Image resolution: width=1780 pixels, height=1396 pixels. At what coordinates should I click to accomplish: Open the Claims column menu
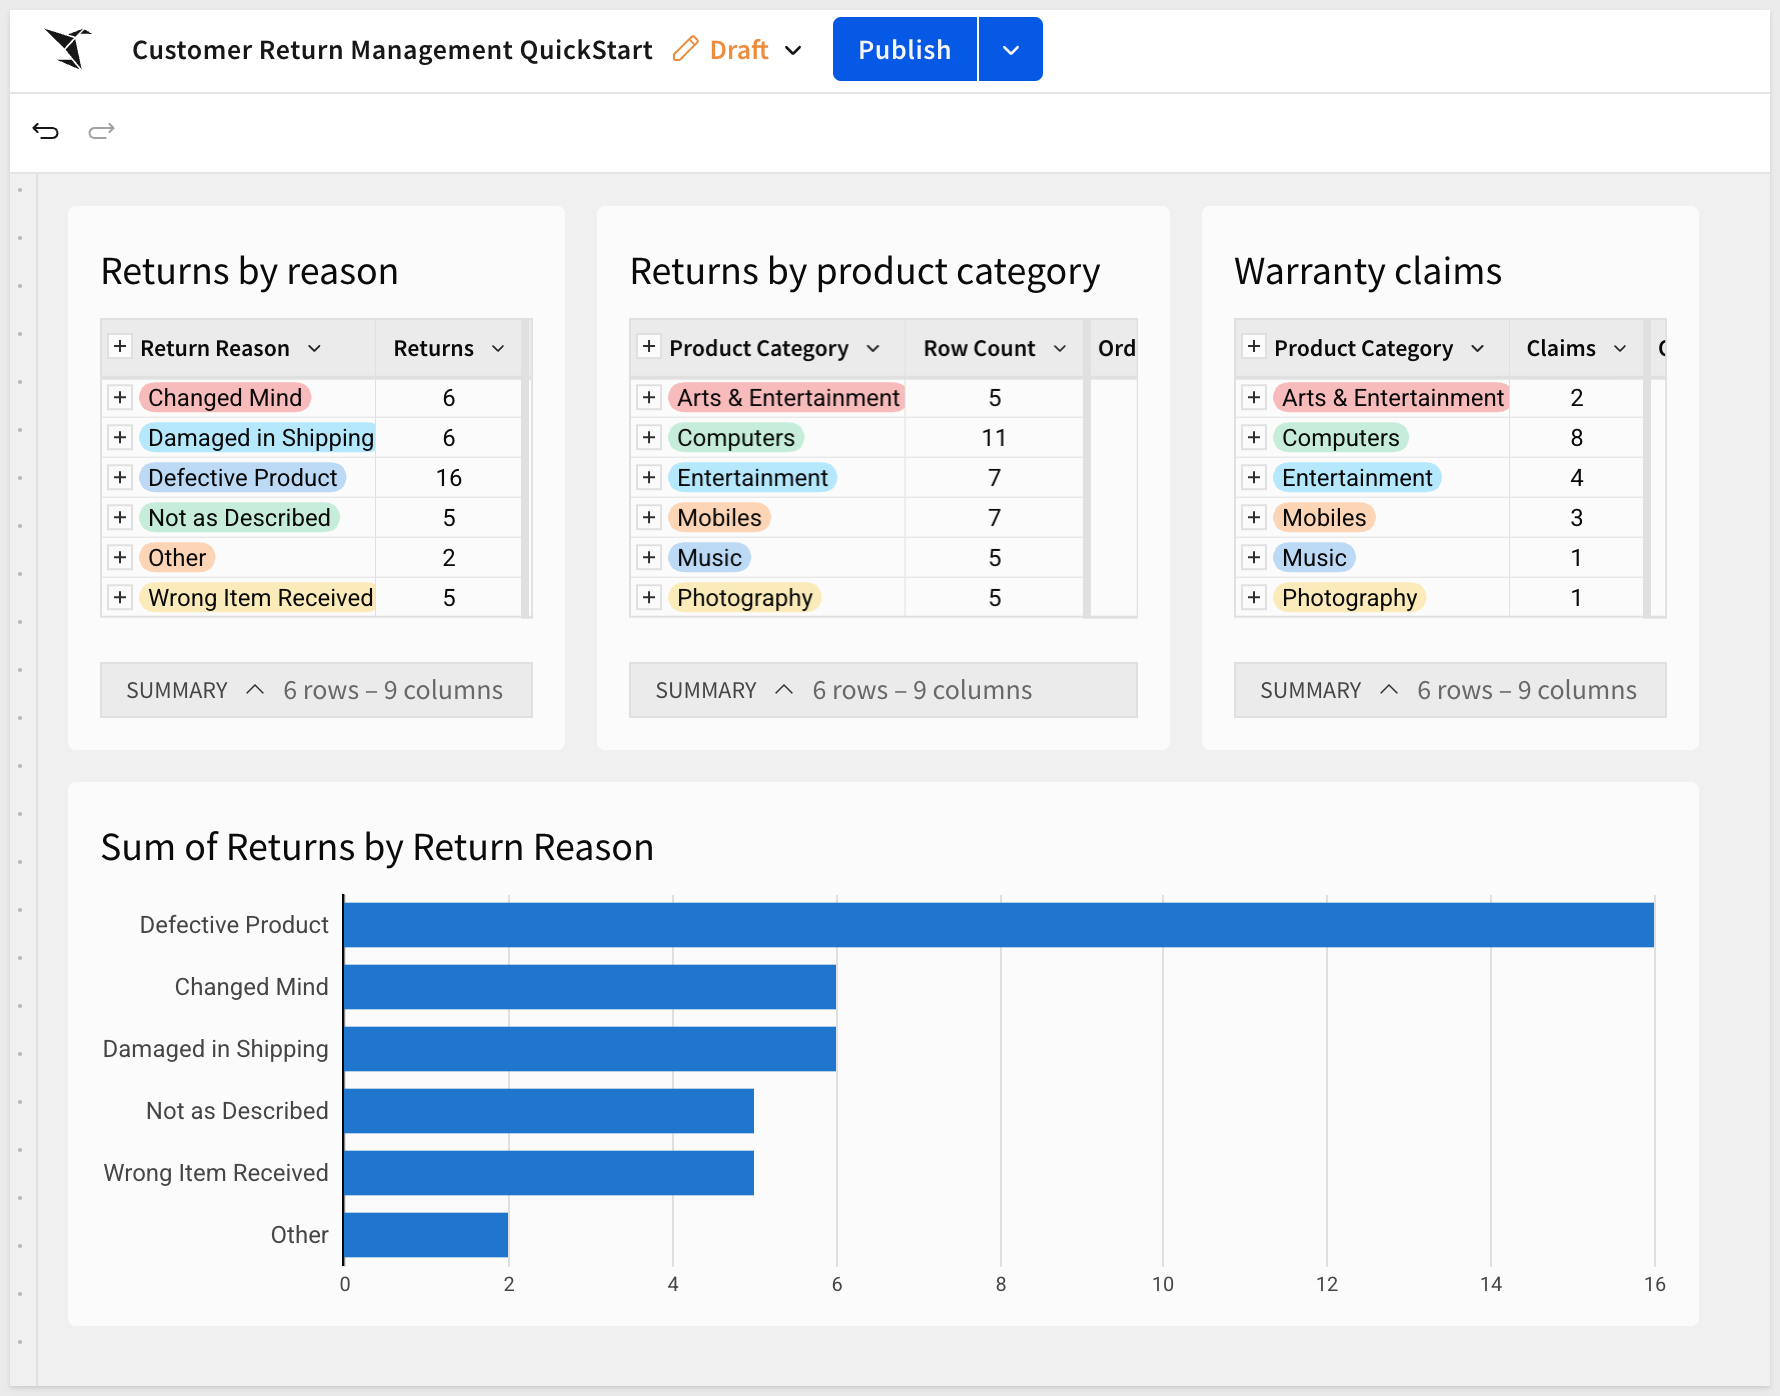(x=1620, y=348)
